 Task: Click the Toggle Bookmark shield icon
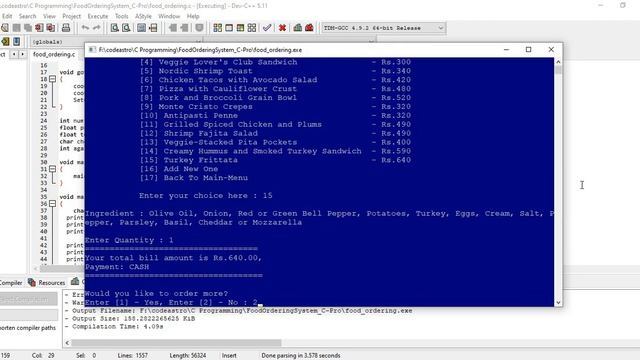click(x=199, y=28)
